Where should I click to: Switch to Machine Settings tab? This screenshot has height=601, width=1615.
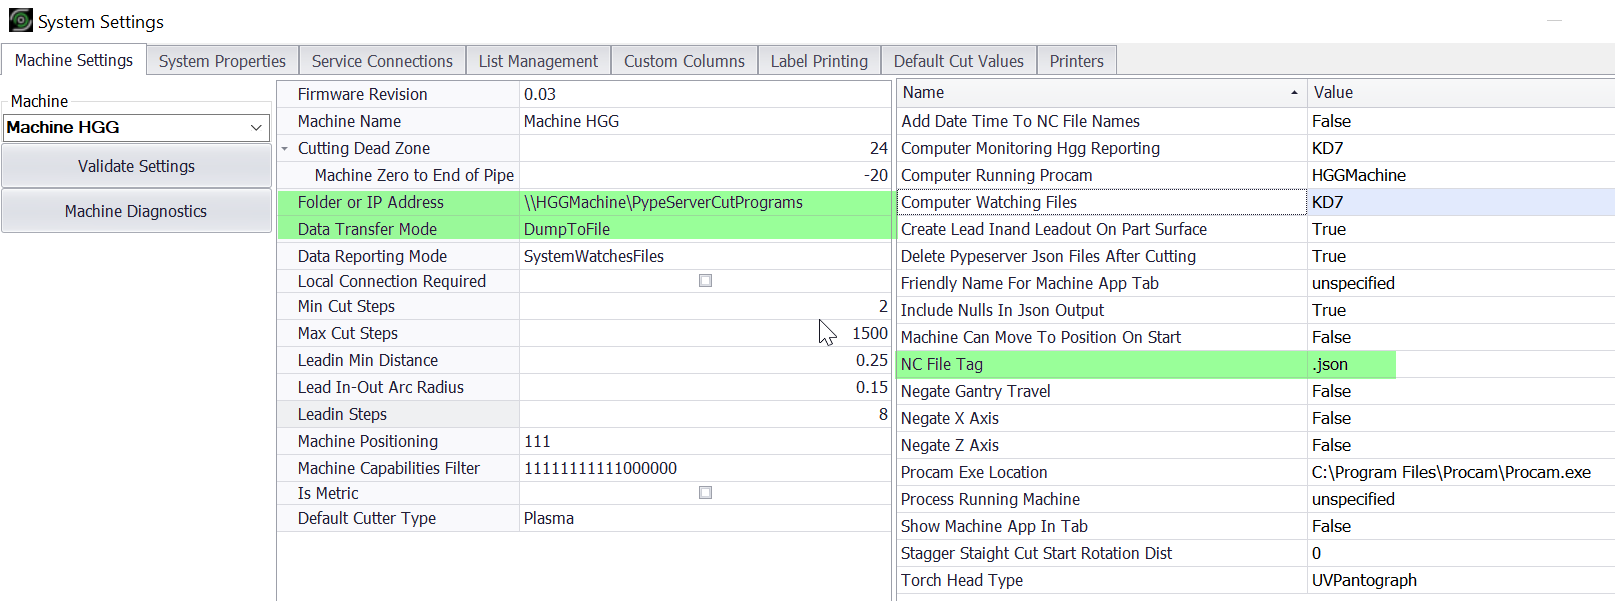click(74, 60)
